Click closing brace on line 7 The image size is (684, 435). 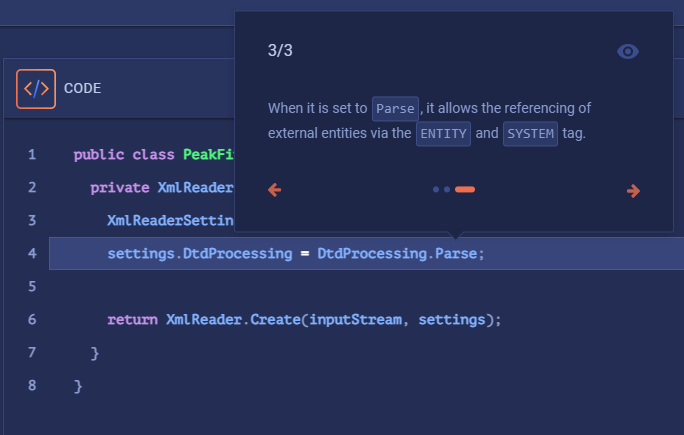click(x=95, y=353)
